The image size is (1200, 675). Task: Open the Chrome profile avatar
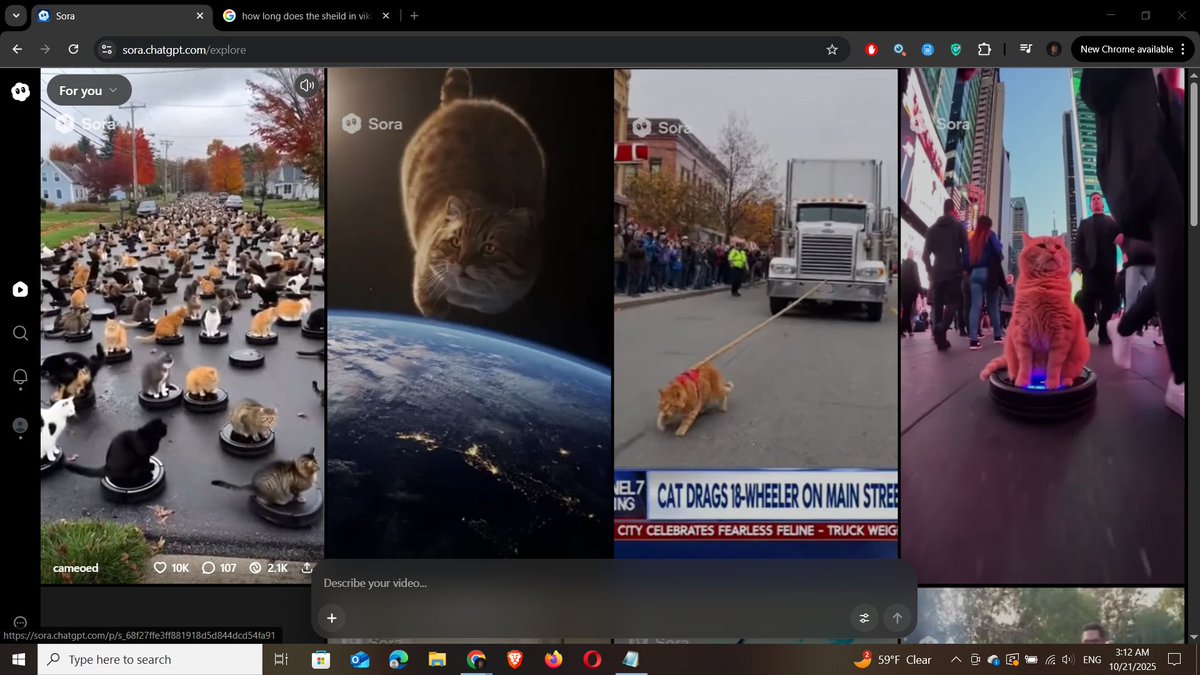pyautogui.click(x=1054, y=49)
